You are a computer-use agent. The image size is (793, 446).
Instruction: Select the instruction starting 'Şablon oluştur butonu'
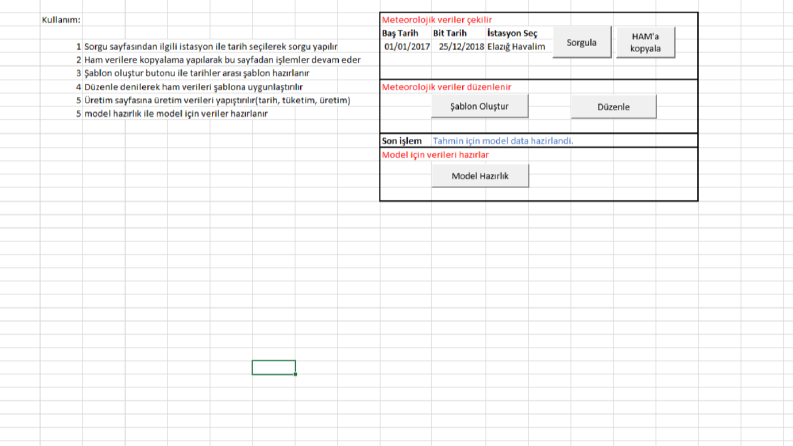pos(197,73)
